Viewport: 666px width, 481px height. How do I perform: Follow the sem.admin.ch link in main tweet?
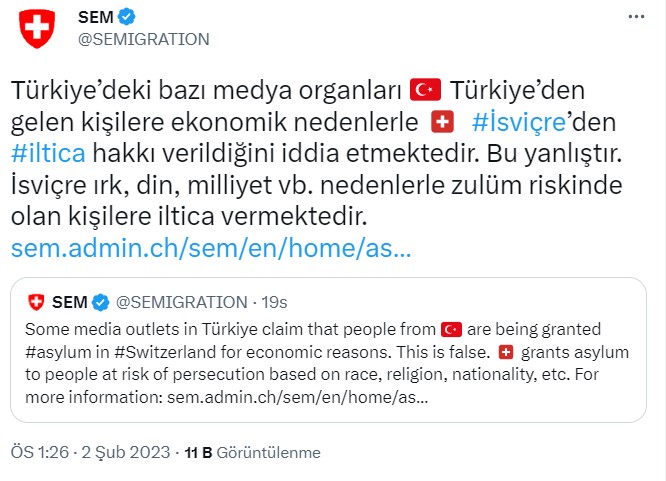210,248
